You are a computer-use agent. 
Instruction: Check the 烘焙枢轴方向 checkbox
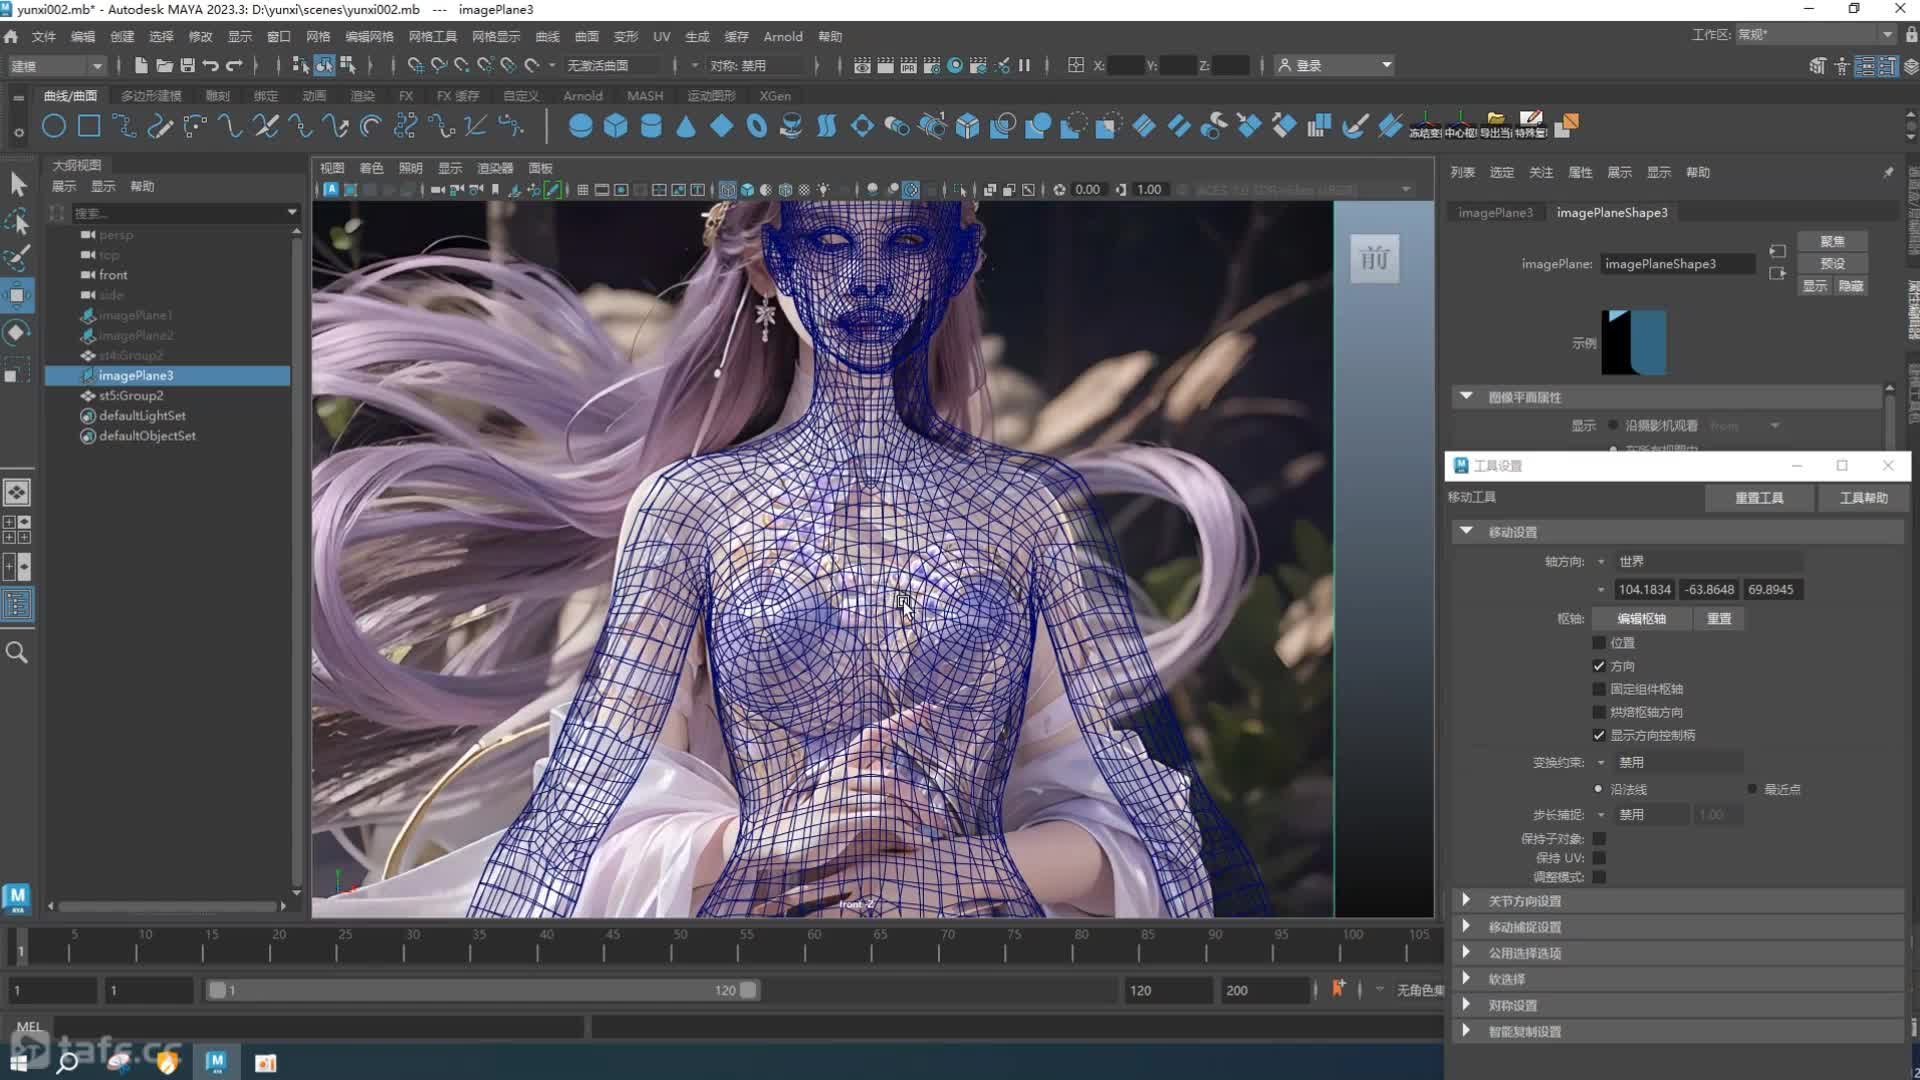click(x=1599, y=712)
